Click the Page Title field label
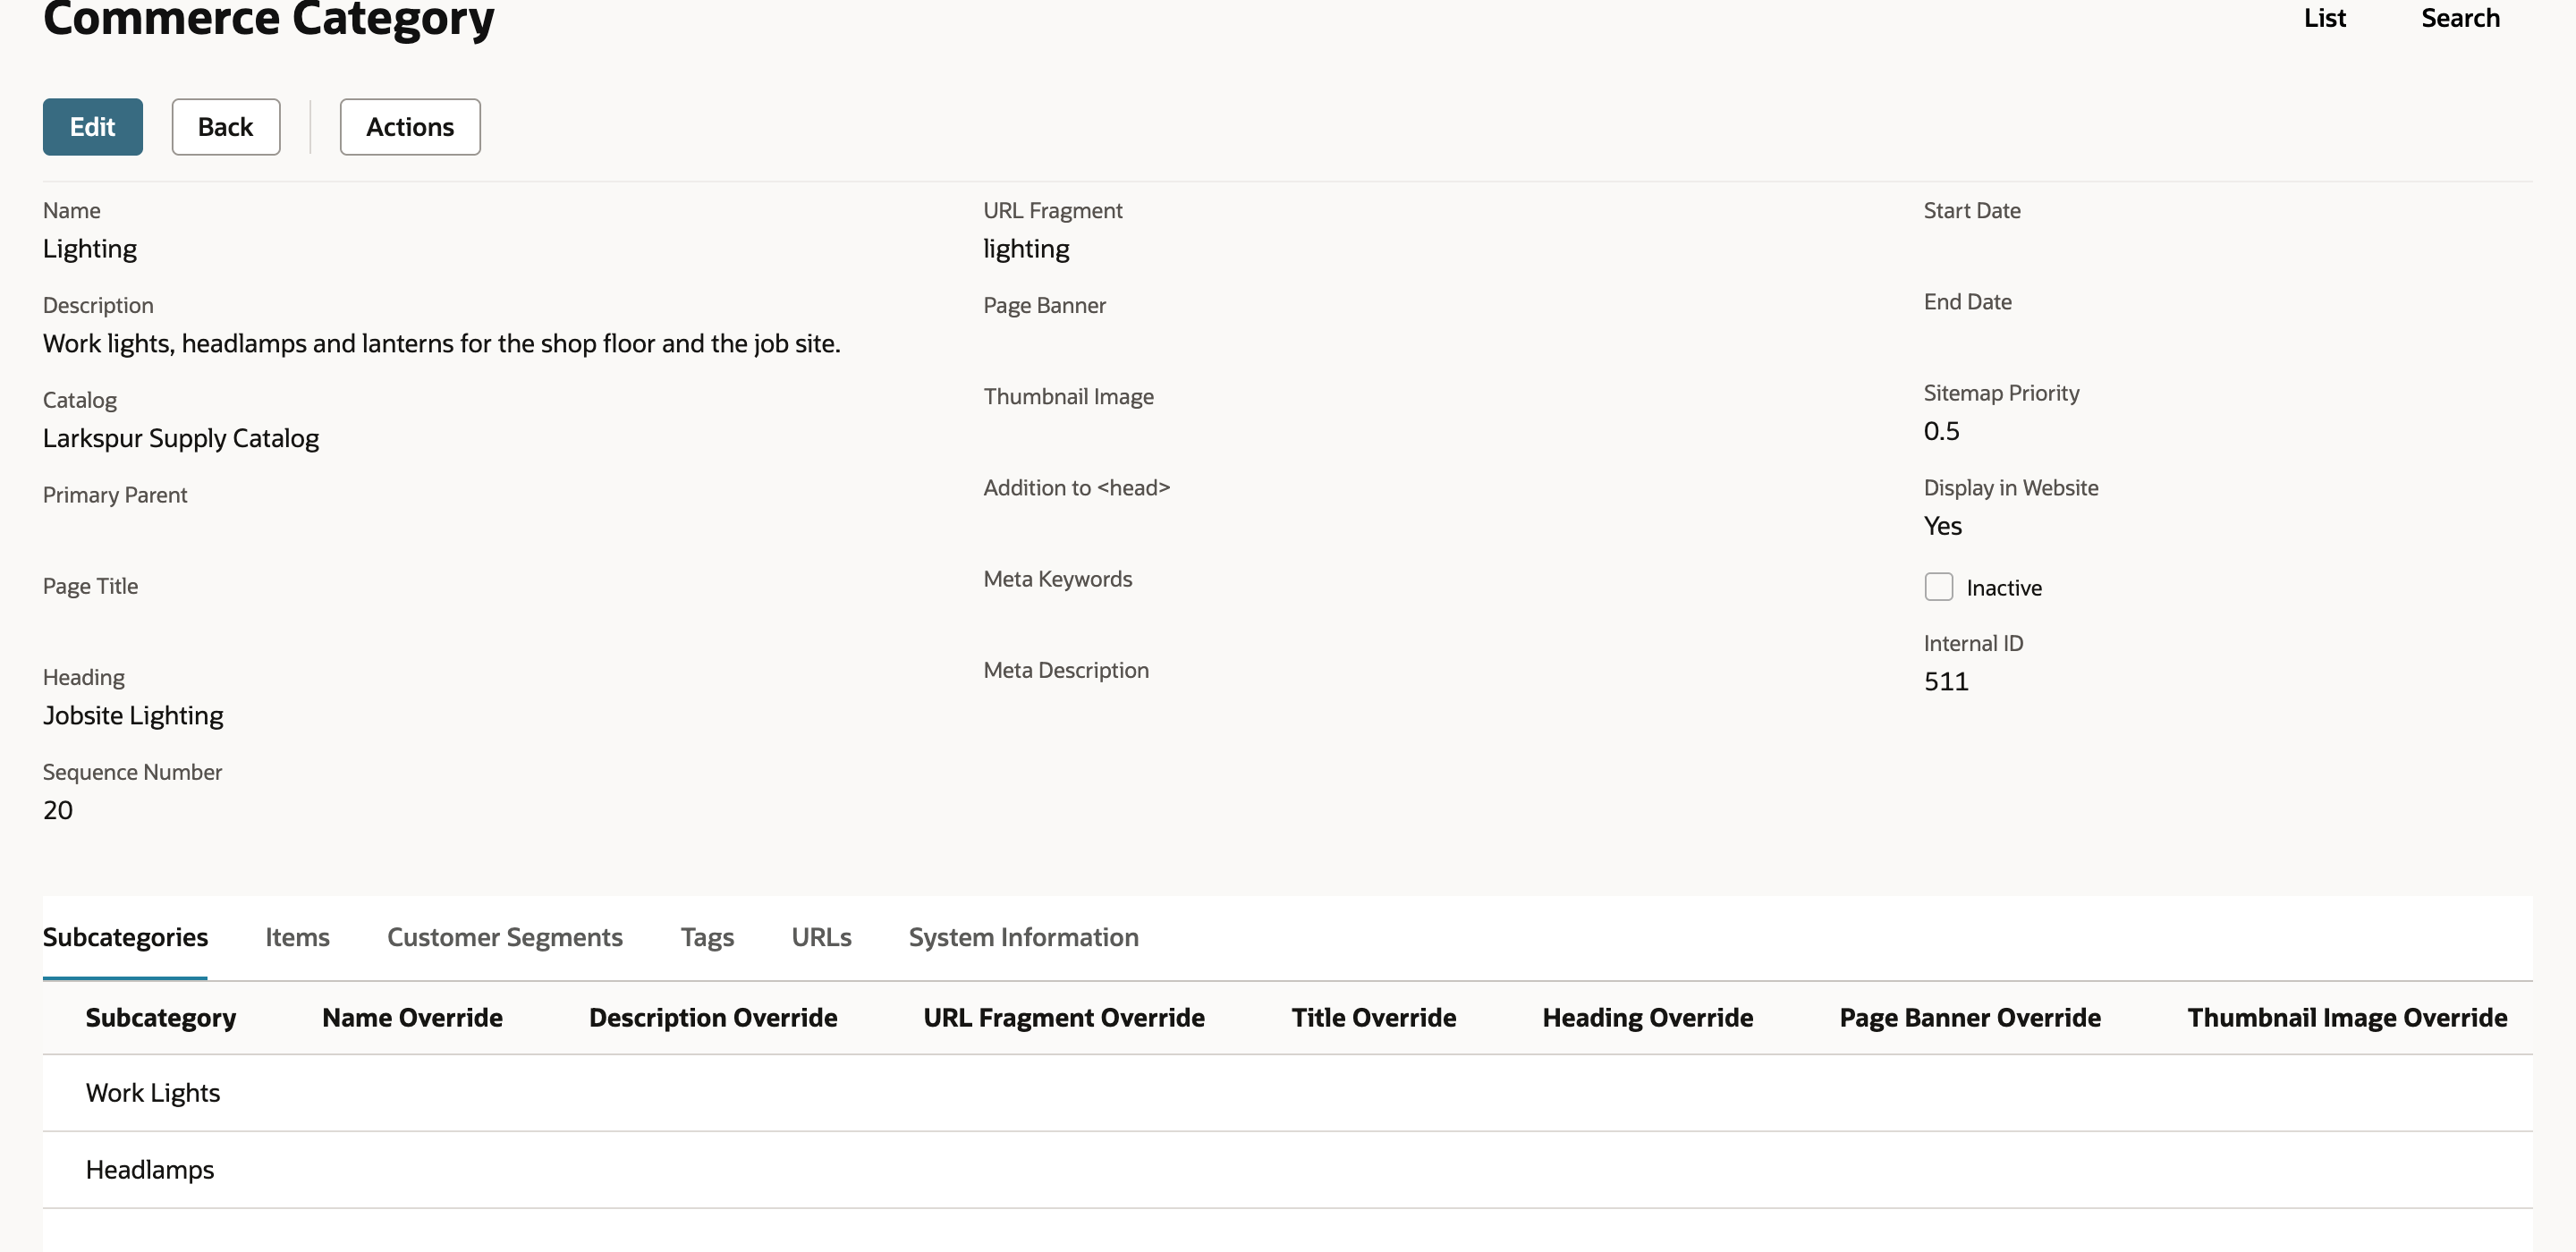 click(x=90, y=586)
